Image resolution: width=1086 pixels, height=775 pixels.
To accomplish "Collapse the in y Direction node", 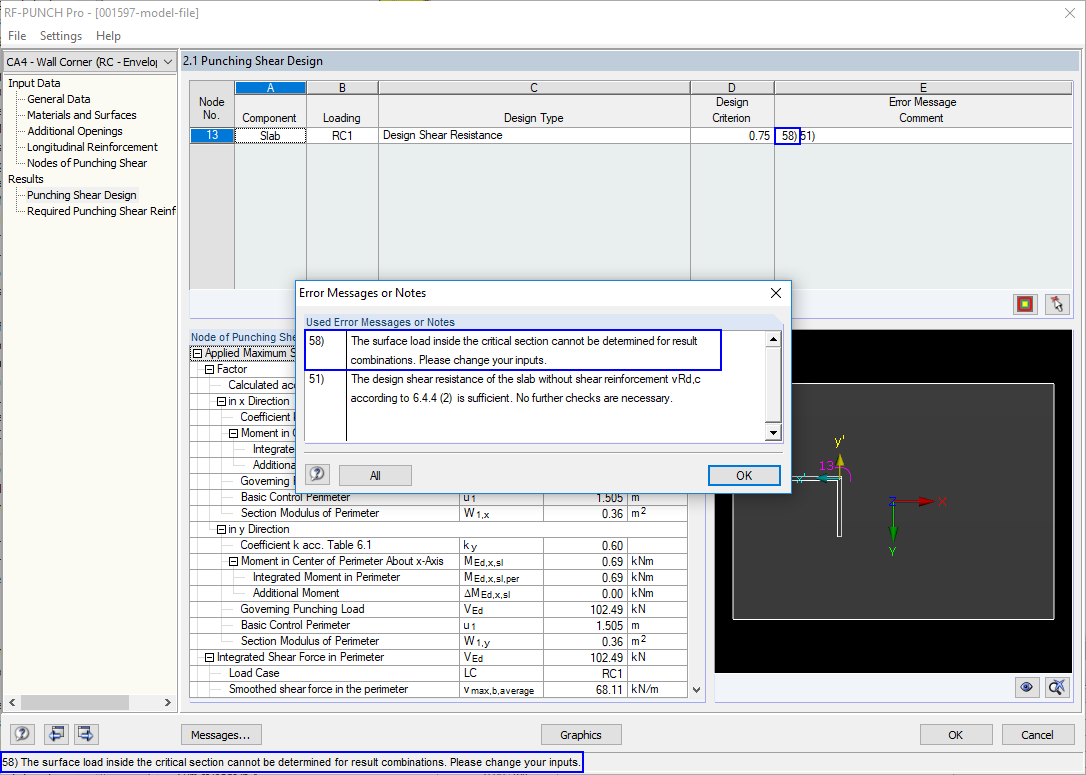I will click(x=221, y=529).
